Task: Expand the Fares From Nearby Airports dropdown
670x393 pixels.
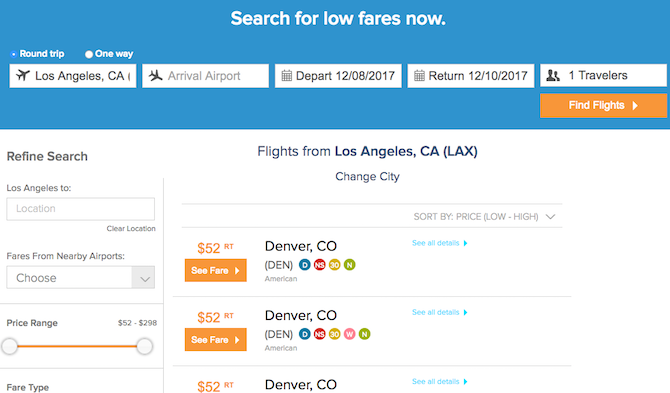Action: (80, 278)
